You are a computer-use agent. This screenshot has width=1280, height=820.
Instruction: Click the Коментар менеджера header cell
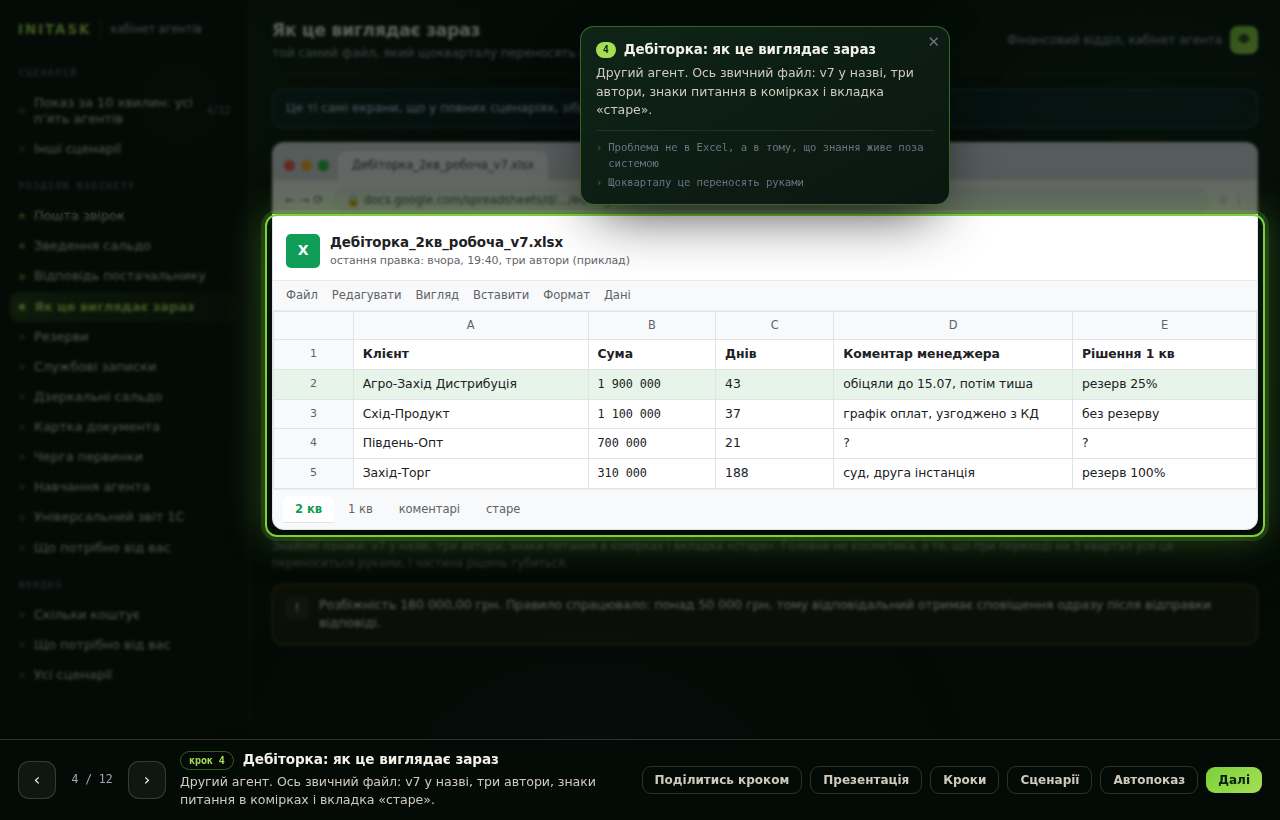pos(953,354)
